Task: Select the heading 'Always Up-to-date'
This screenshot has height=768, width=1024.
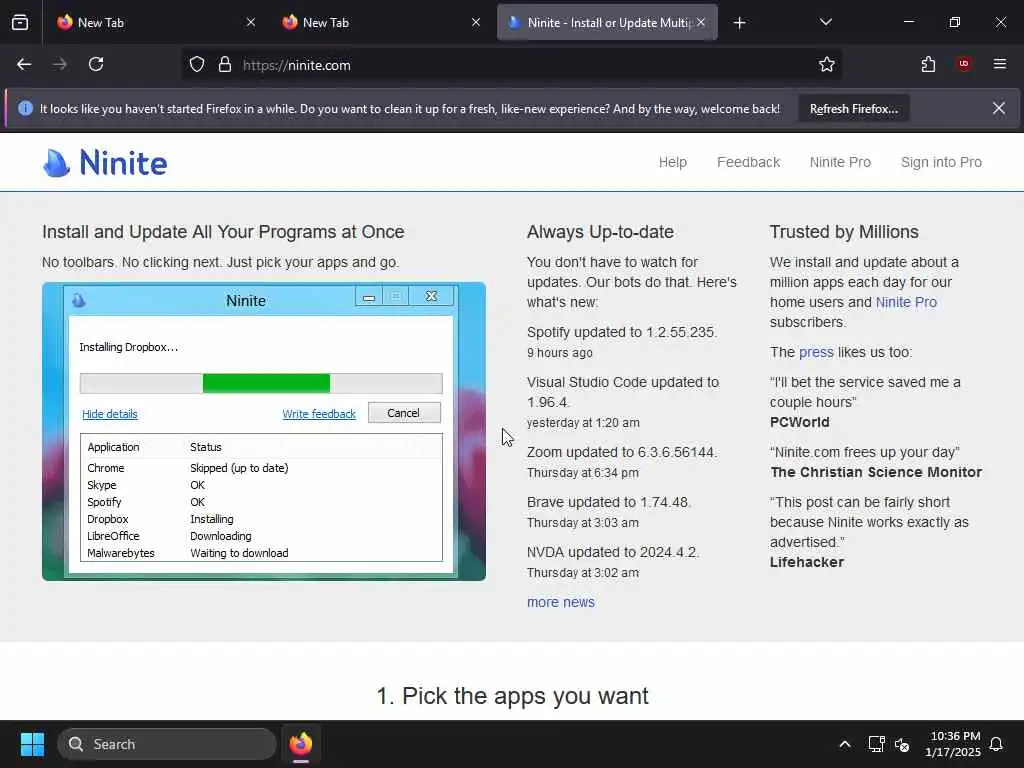Action: point(600,232)
